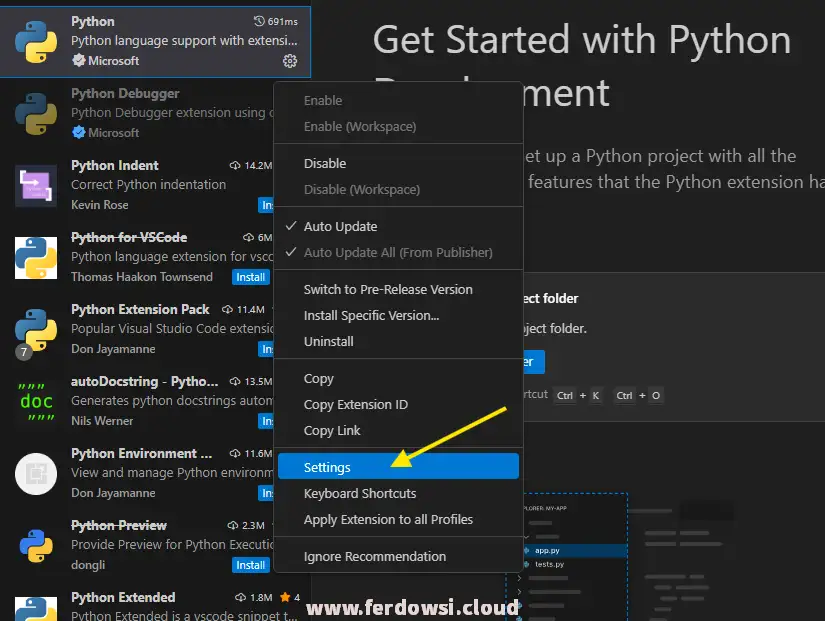Install the Python for VSCode extension
This screenshot has width=825, height=621.
(x=250, y=277)
